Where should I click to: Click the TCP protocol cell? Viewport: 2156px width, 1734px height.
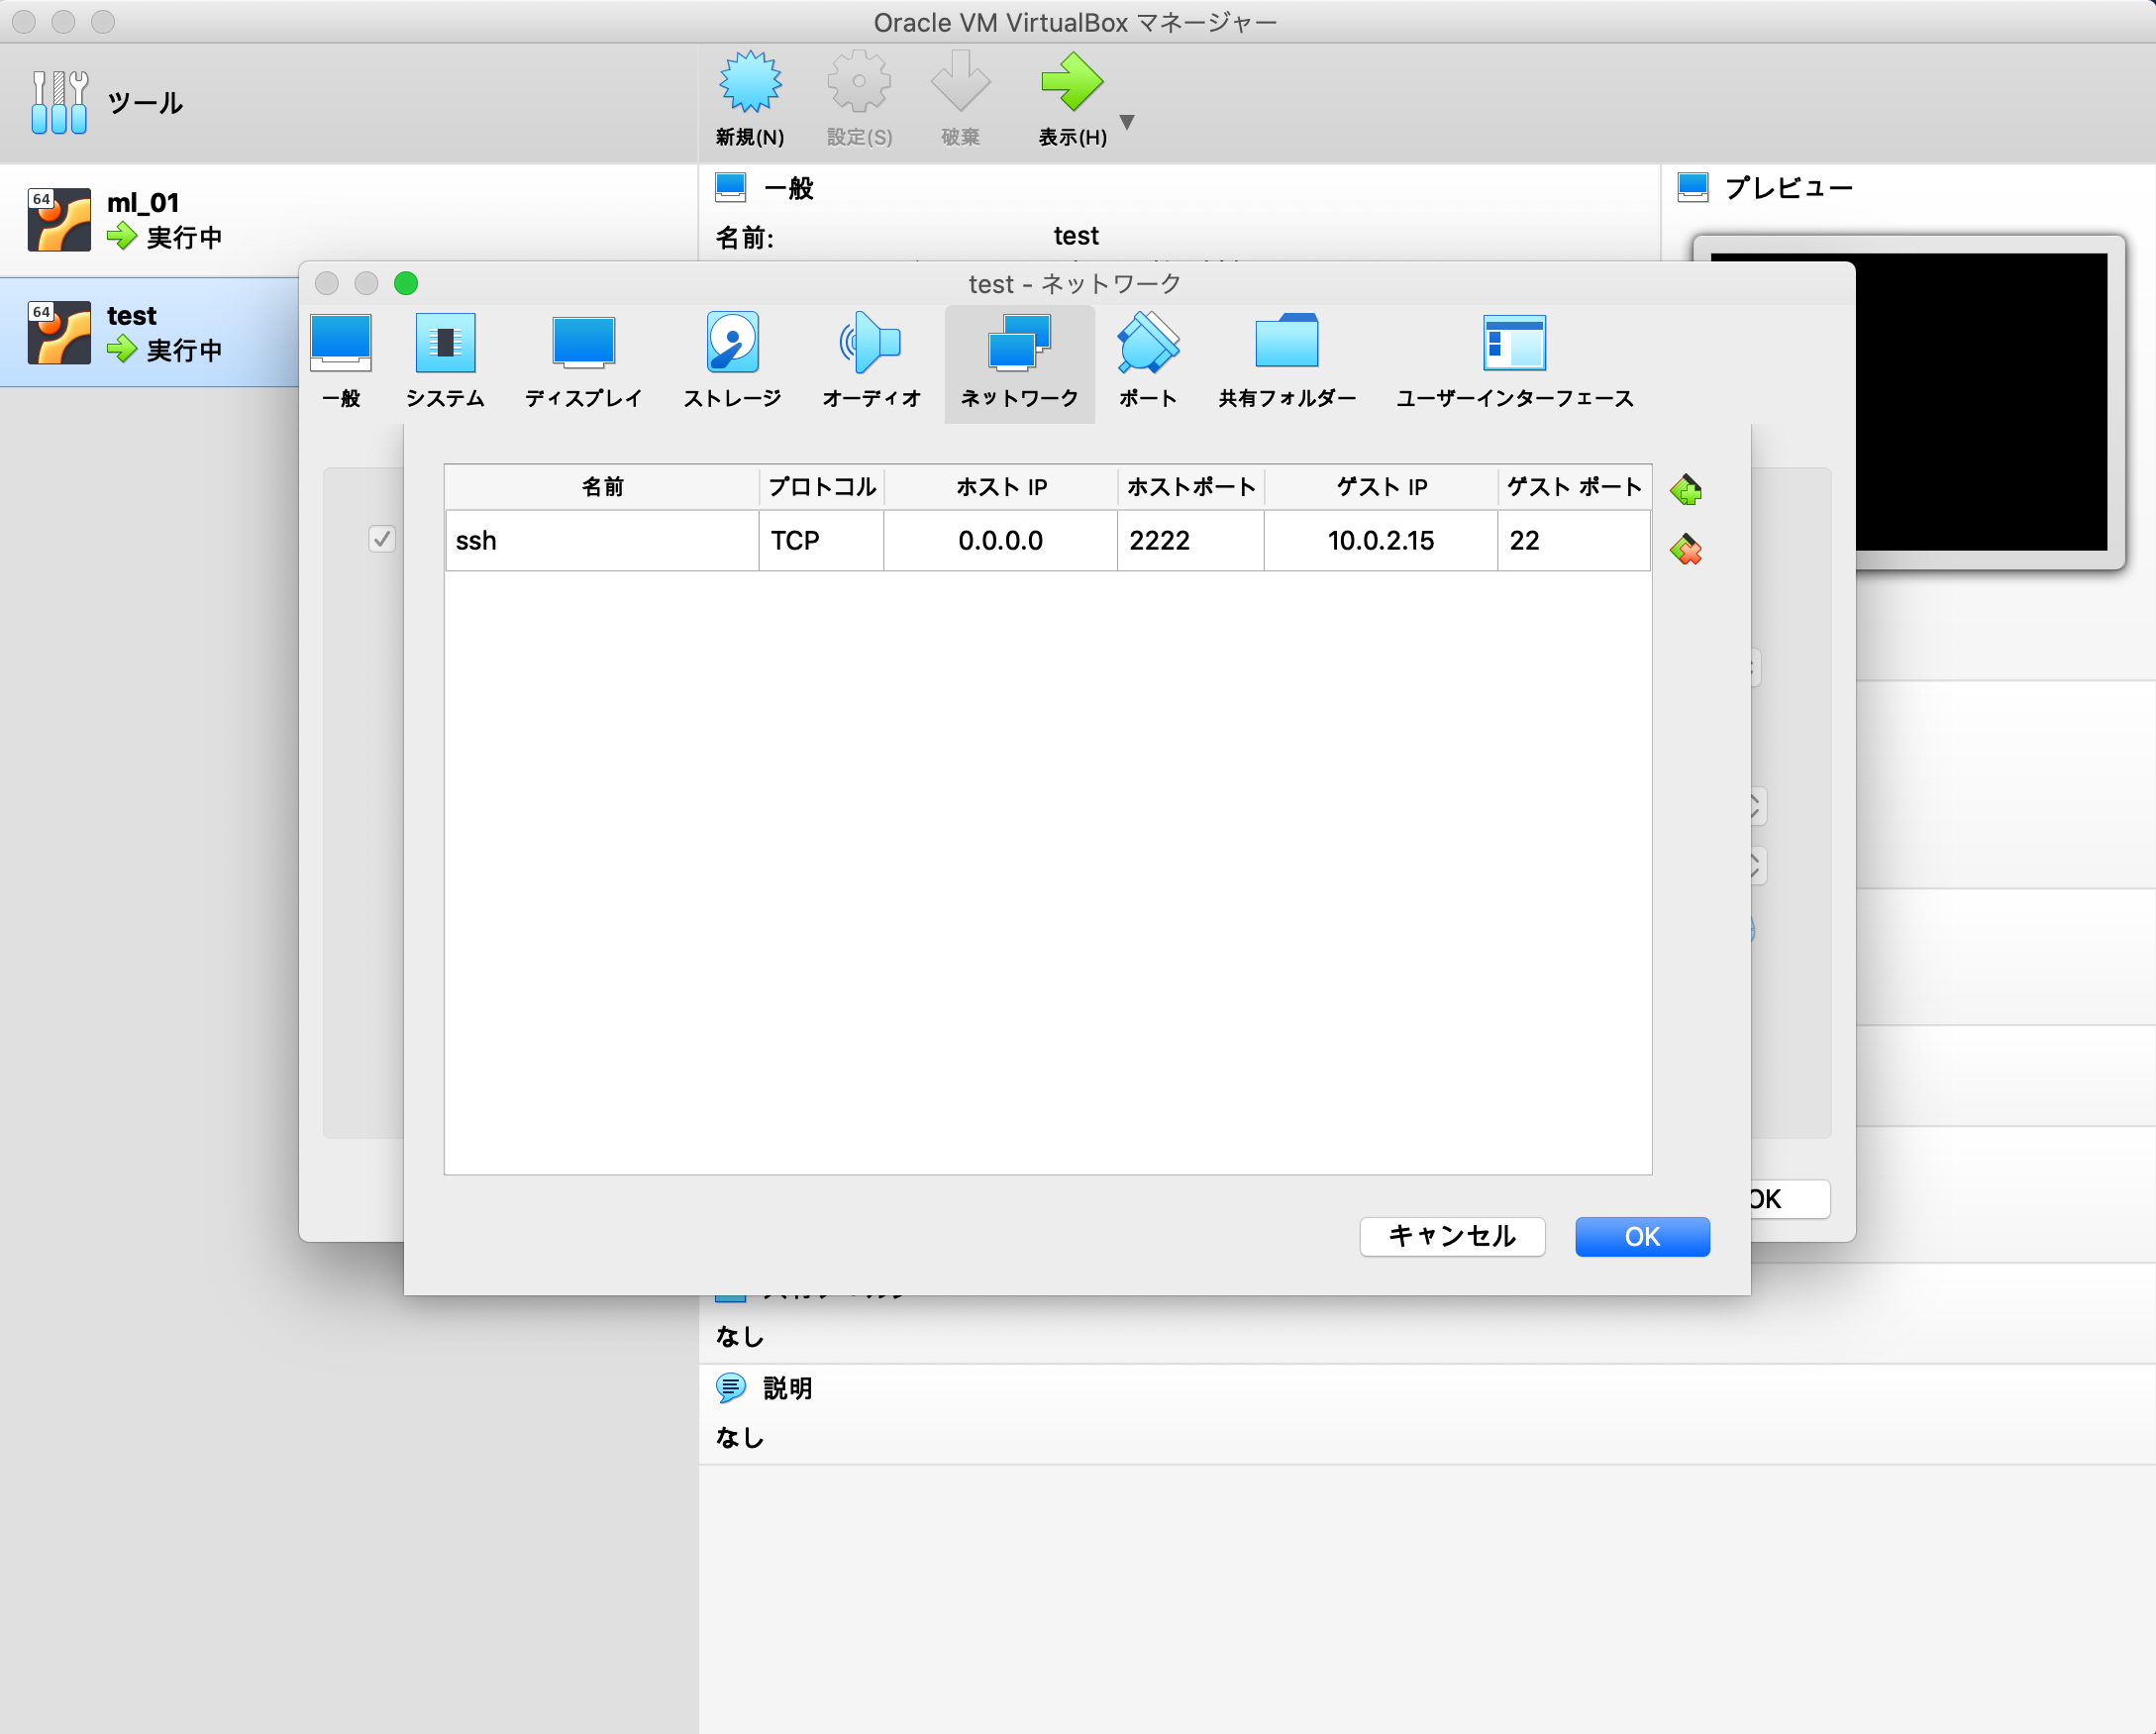pos(820,541)
